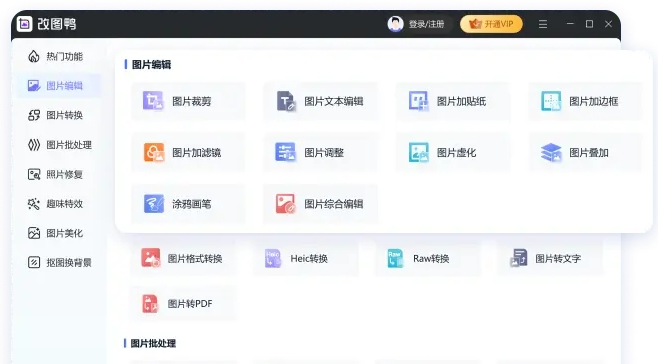Open the 图片叠加 overlay icon

(551, 152)
